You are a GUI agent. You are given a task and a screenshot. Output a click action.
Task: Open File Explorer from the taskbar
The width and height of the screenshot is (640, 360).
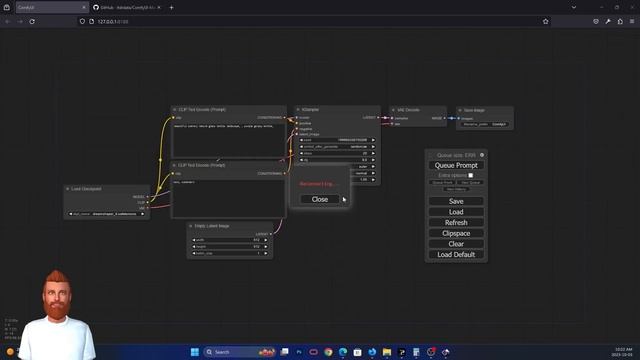387,352
